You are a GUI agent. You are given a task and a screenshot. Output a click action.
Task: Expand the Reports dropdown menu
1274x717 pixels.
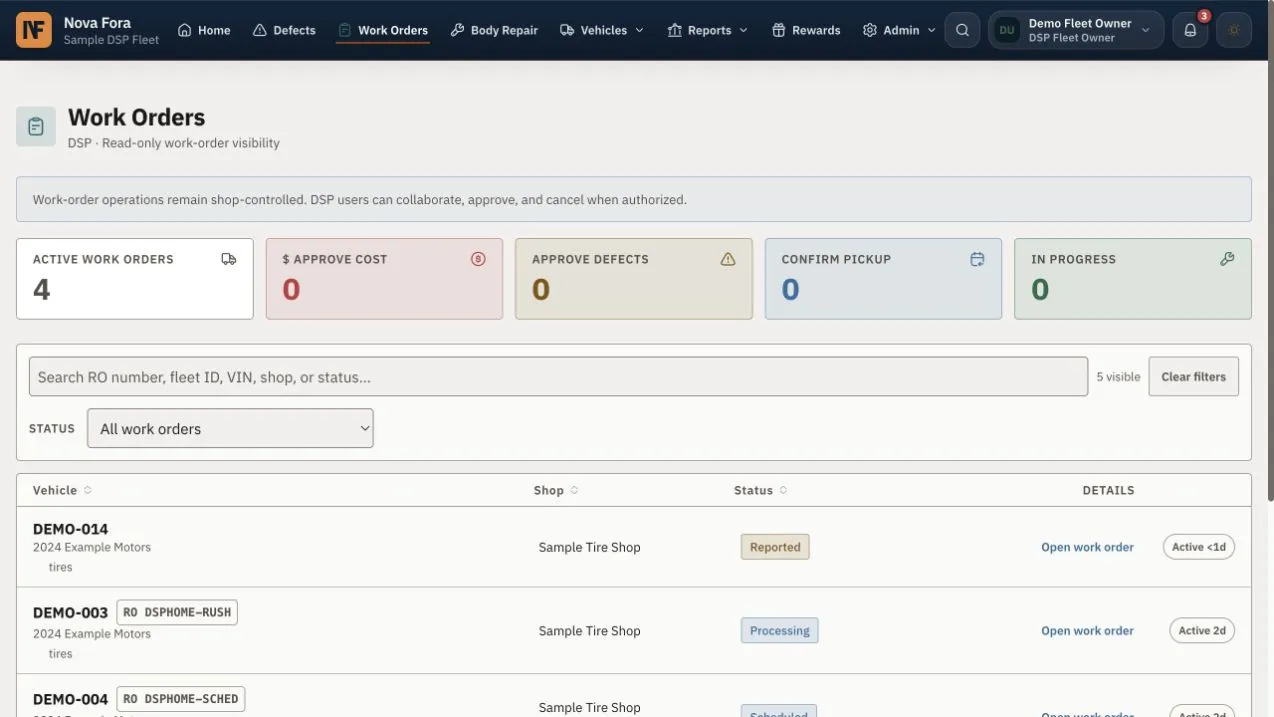click(708, 30)
